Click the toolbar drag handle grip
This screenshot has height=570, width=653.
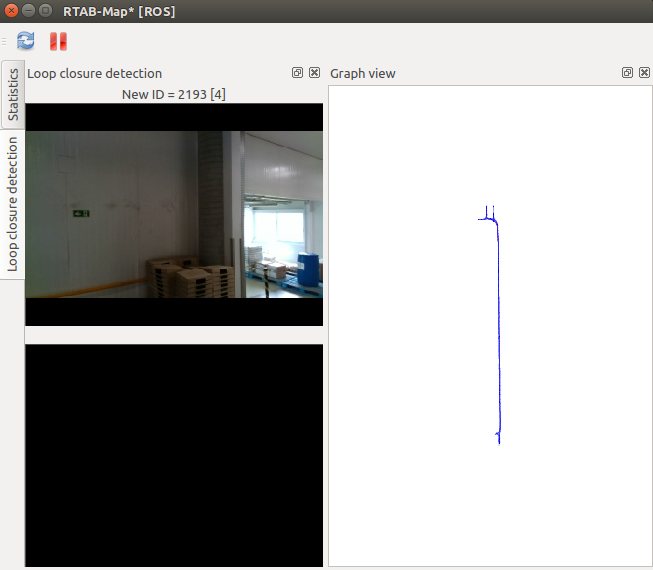[x=5, y=41]
